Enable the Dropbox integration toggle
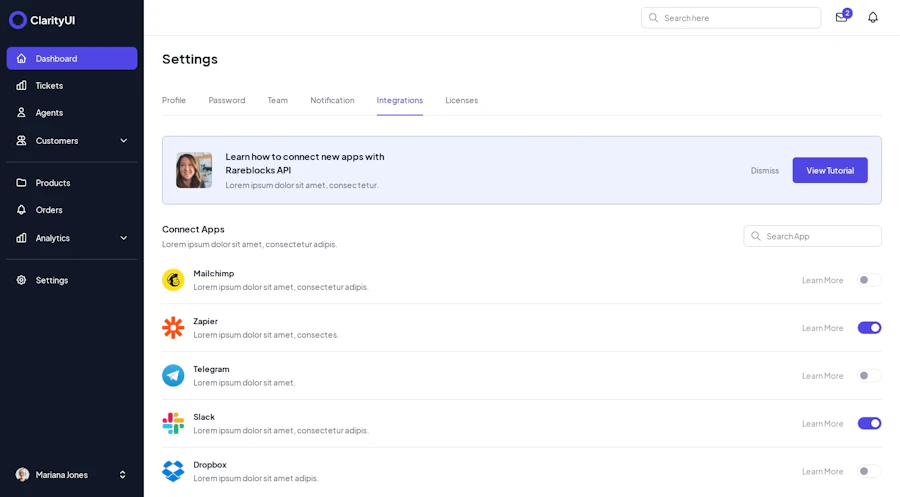Viewport: 900px width, 497px height. click(869, 471)
